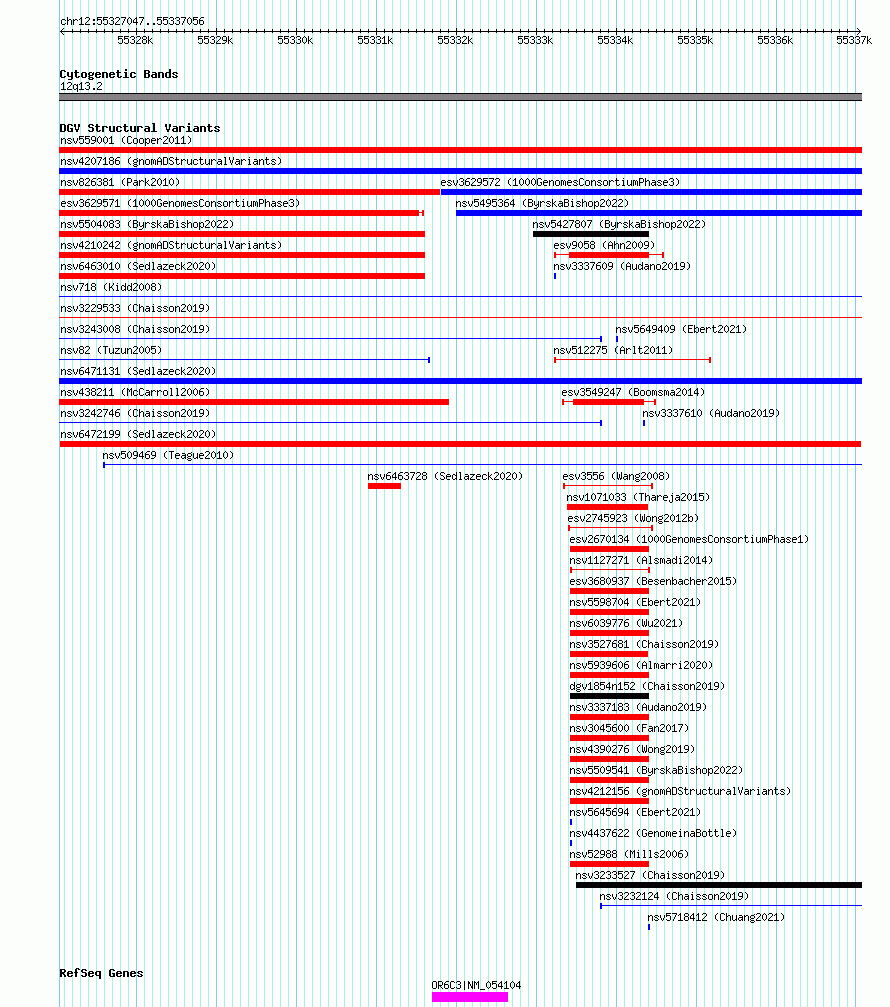This screenshot has height=1007, width=890.
Task: Open esv3629572 1000GenomesConsortiumPhase3 variant
Action: (x=560, y=182)
